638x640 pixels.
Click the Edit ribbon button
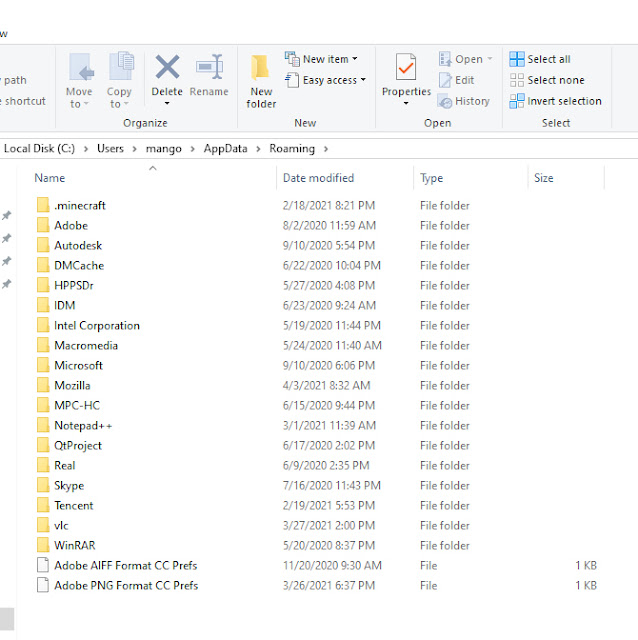coord(456,80)
